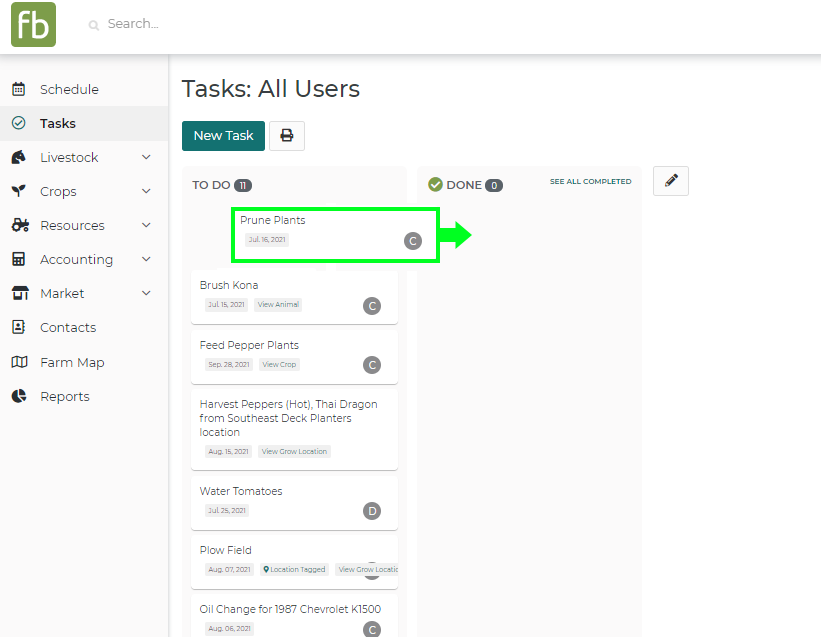Open the Market menu item
The height and width of the screenshot is (637, 821).
84,294
